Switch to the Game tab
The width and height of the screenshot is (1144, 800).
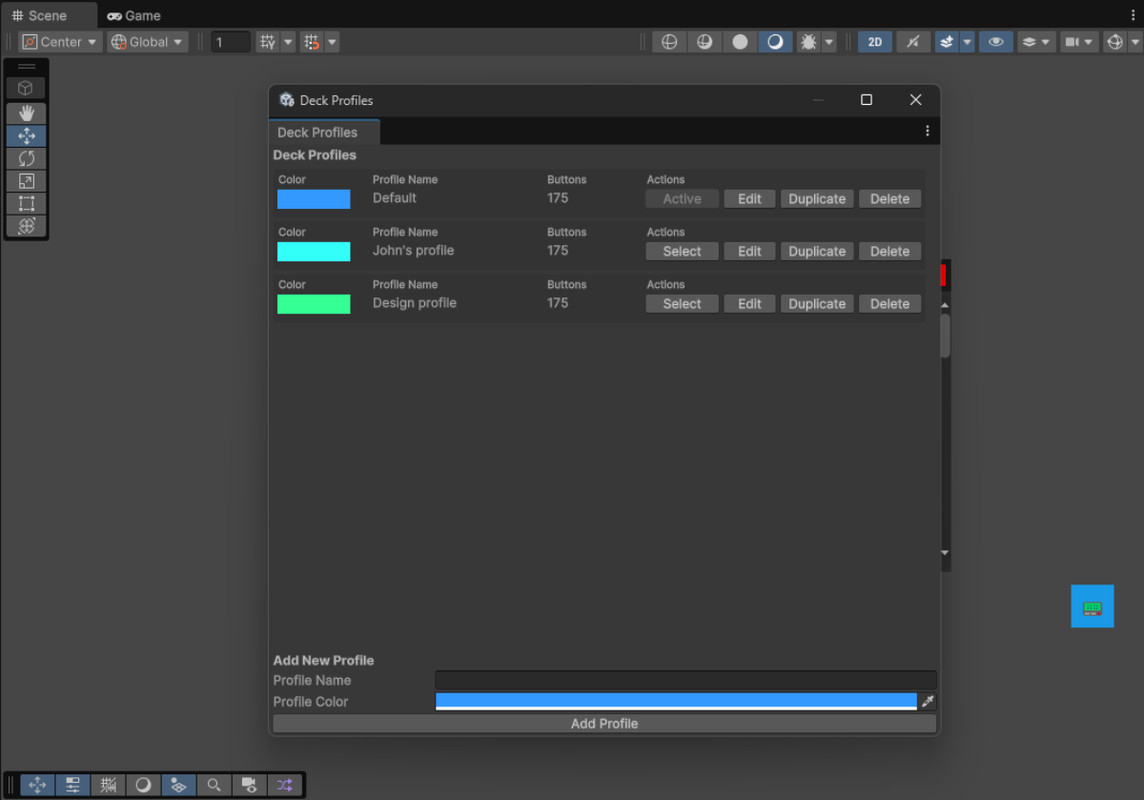[133, 15]
